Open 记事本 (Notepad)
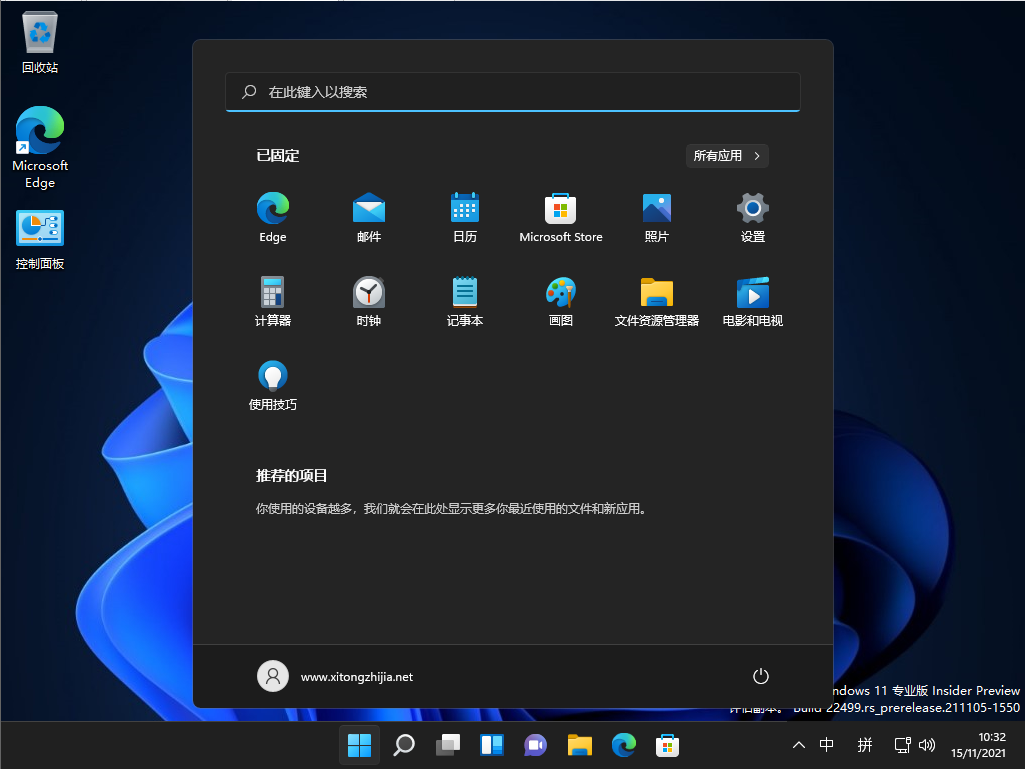The height and width of the screenshot is (769, 1025). 465,301
